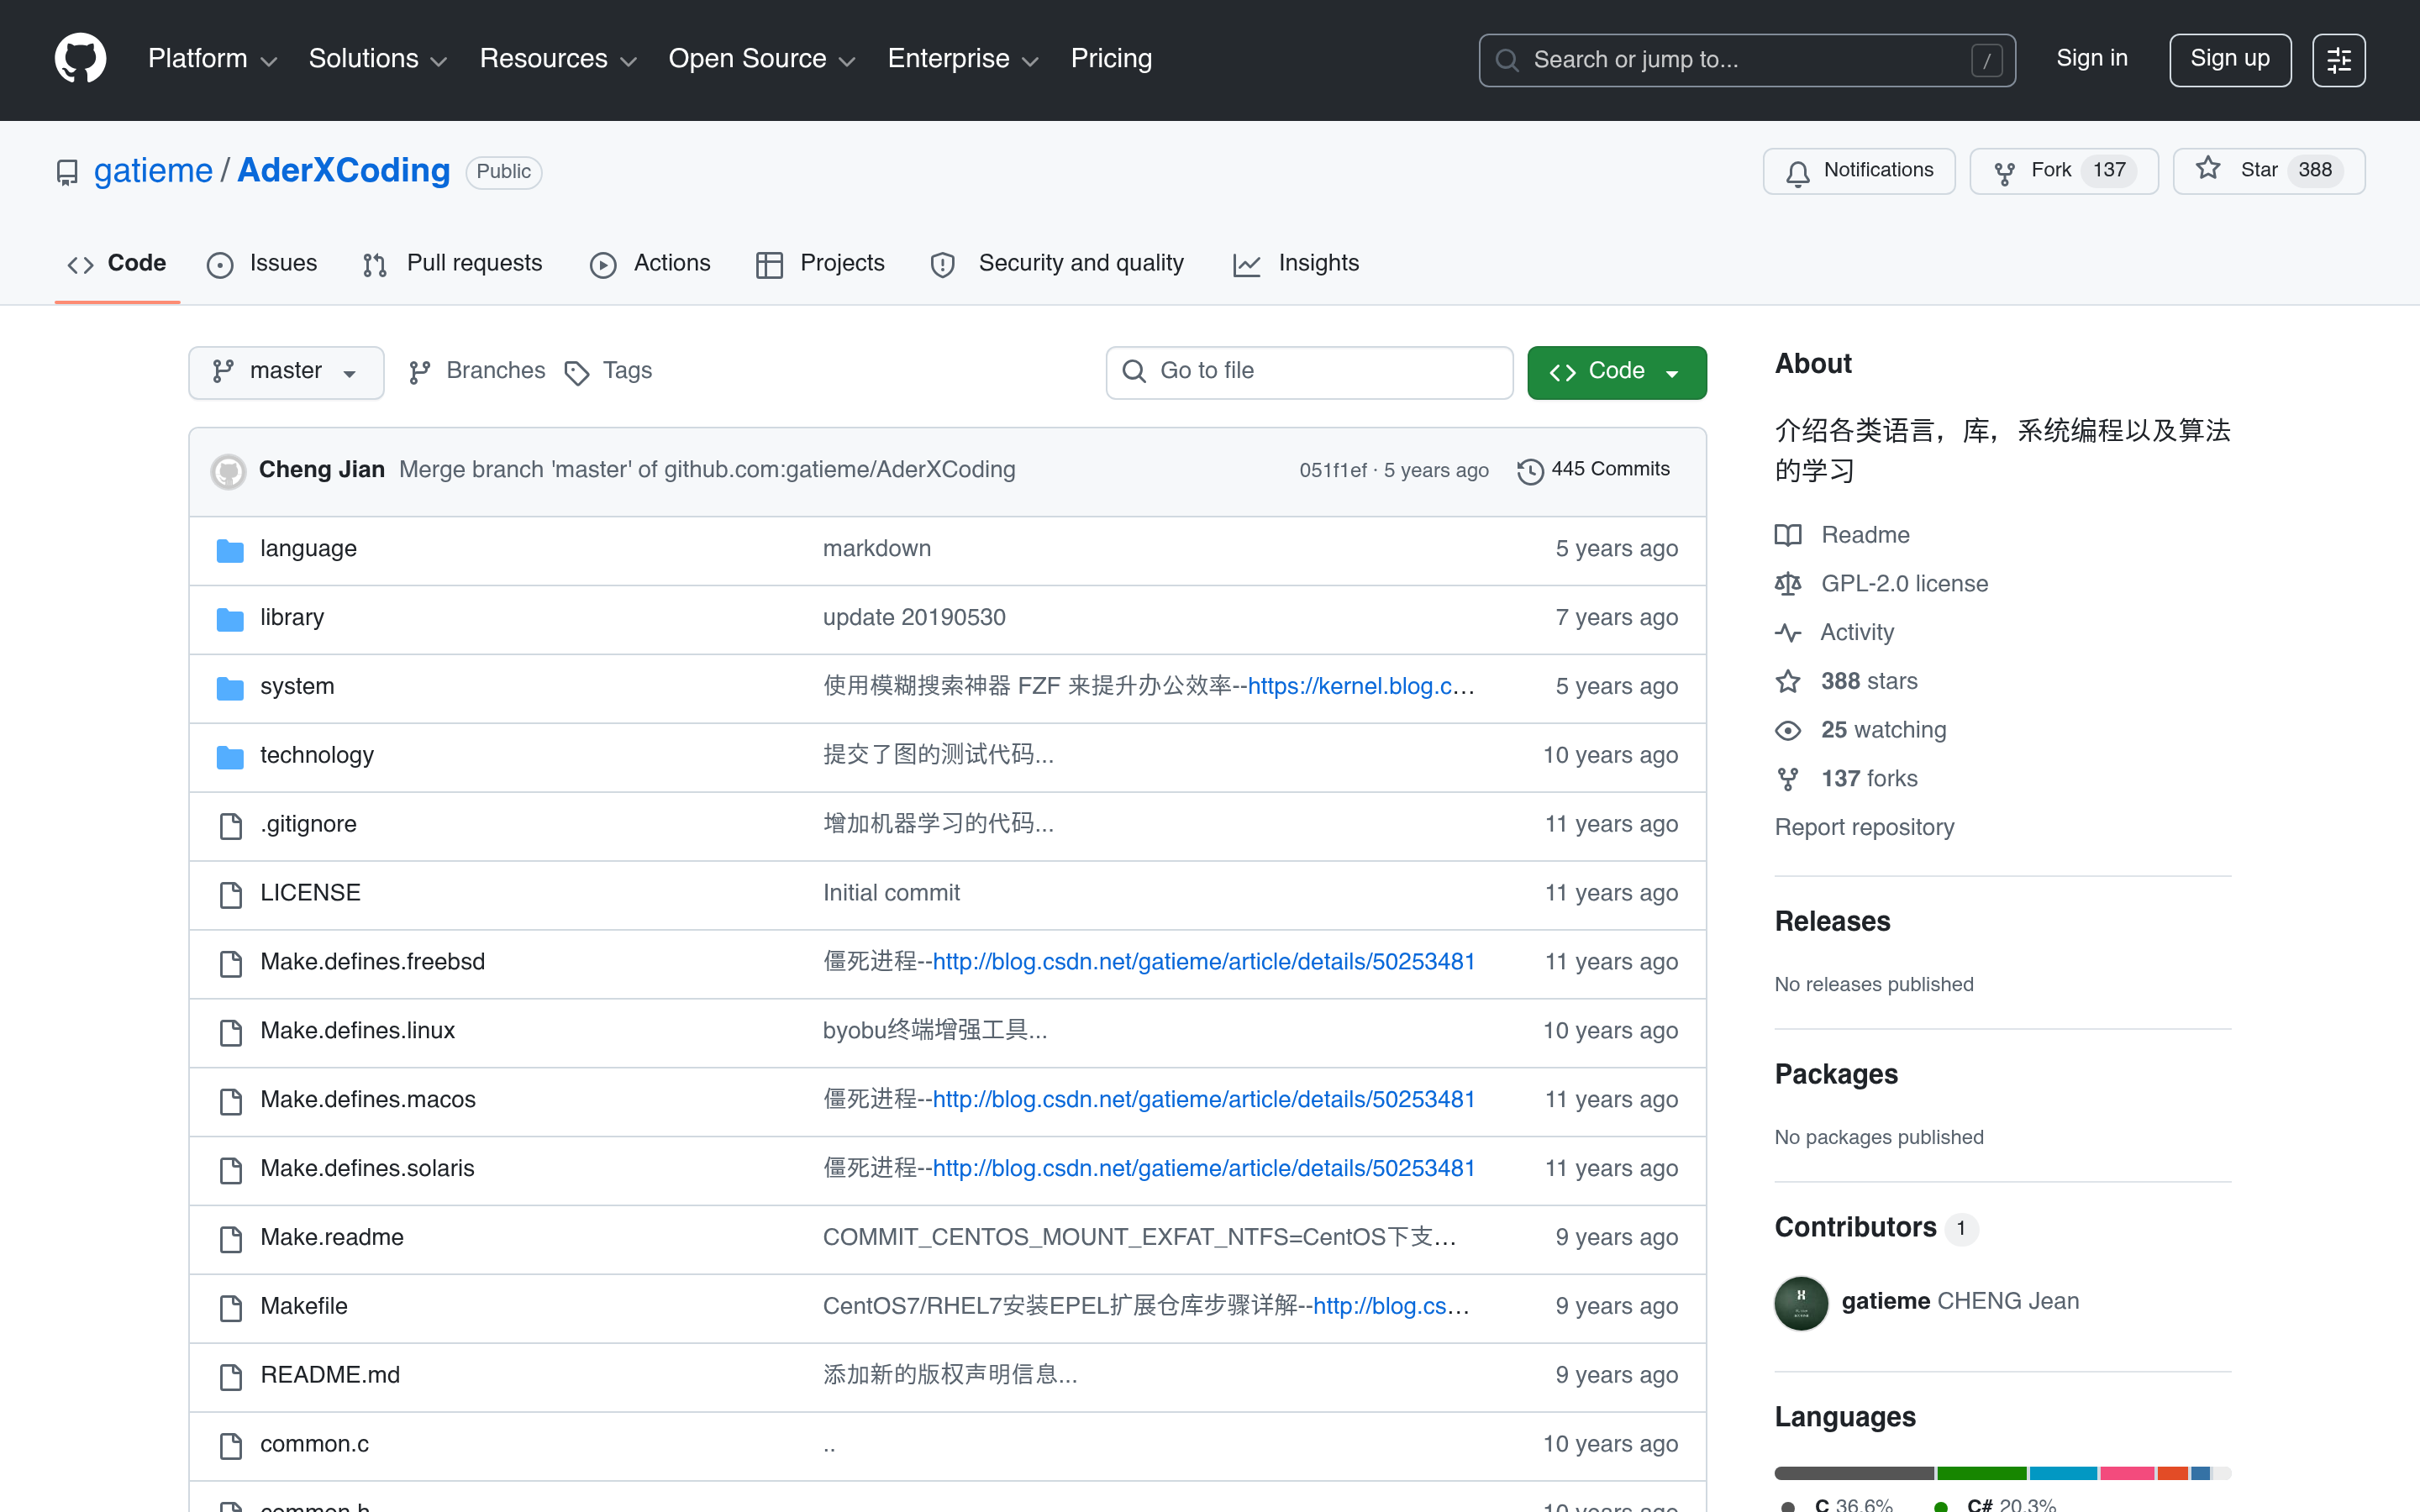
Task: Open the Pricing page
Action: 1111,59
